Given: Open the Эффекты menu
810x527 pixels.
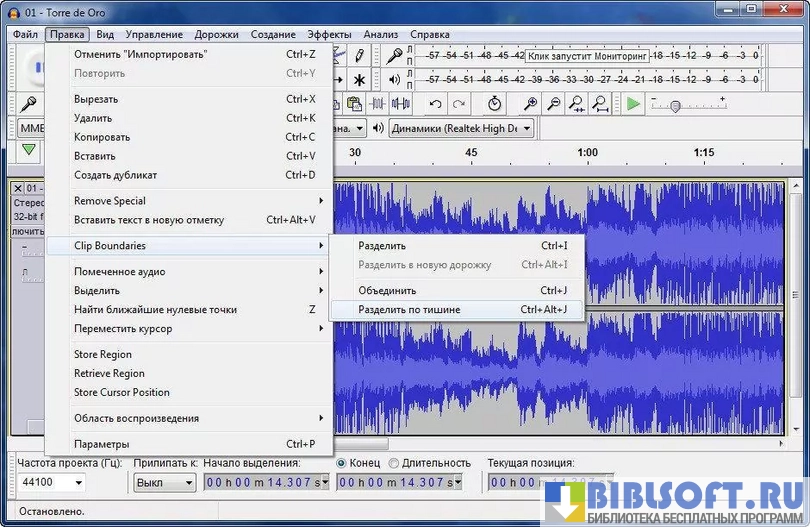Looking at the screenshot, I should pos(329,34).
